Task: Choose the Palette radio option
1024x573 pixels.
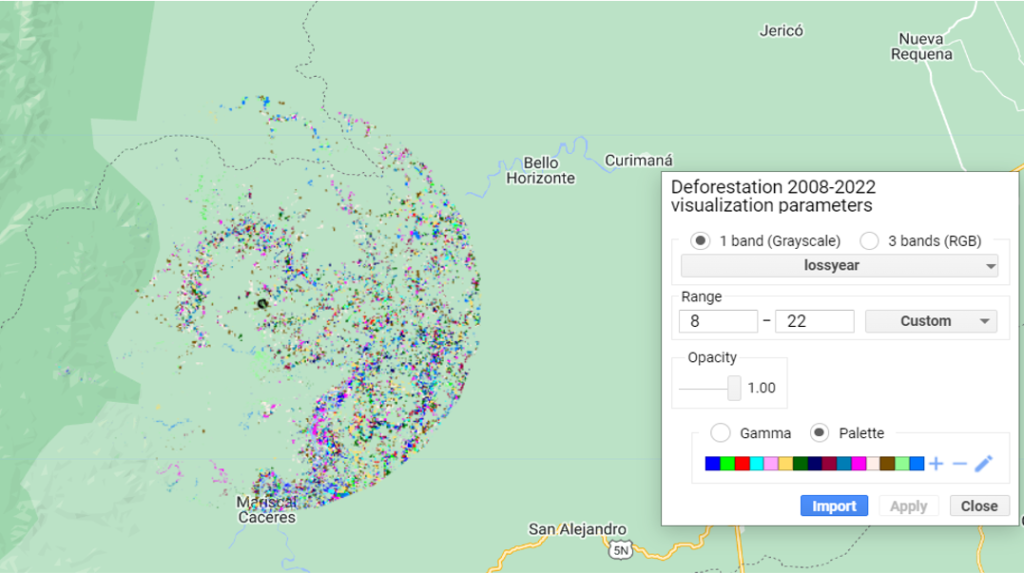Action: click(819, 433)
